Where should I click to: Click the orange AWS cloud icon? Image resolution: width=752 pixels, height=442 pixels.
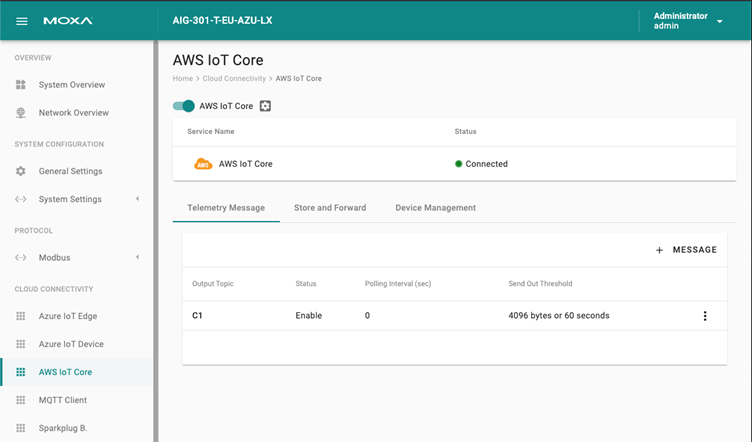203,164
